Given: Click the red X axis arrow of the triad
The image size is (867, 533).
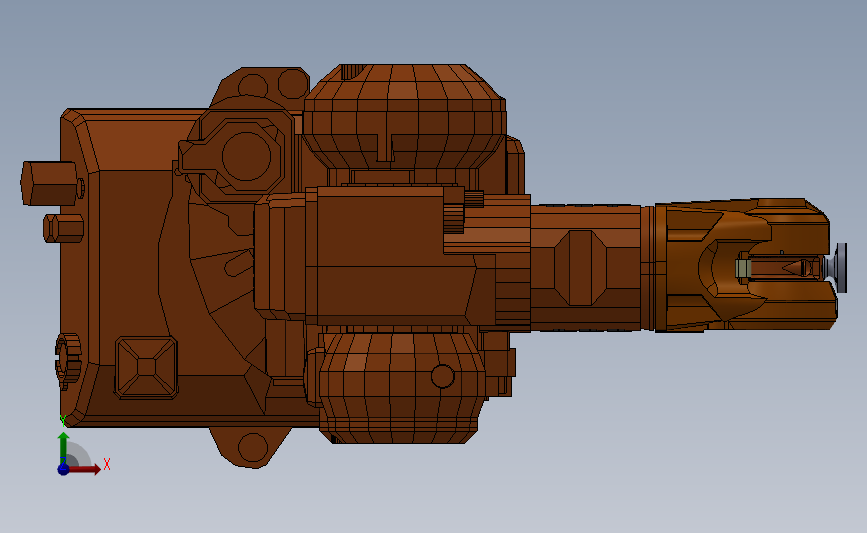Looking at the screenshot, I should pos(86,469).
